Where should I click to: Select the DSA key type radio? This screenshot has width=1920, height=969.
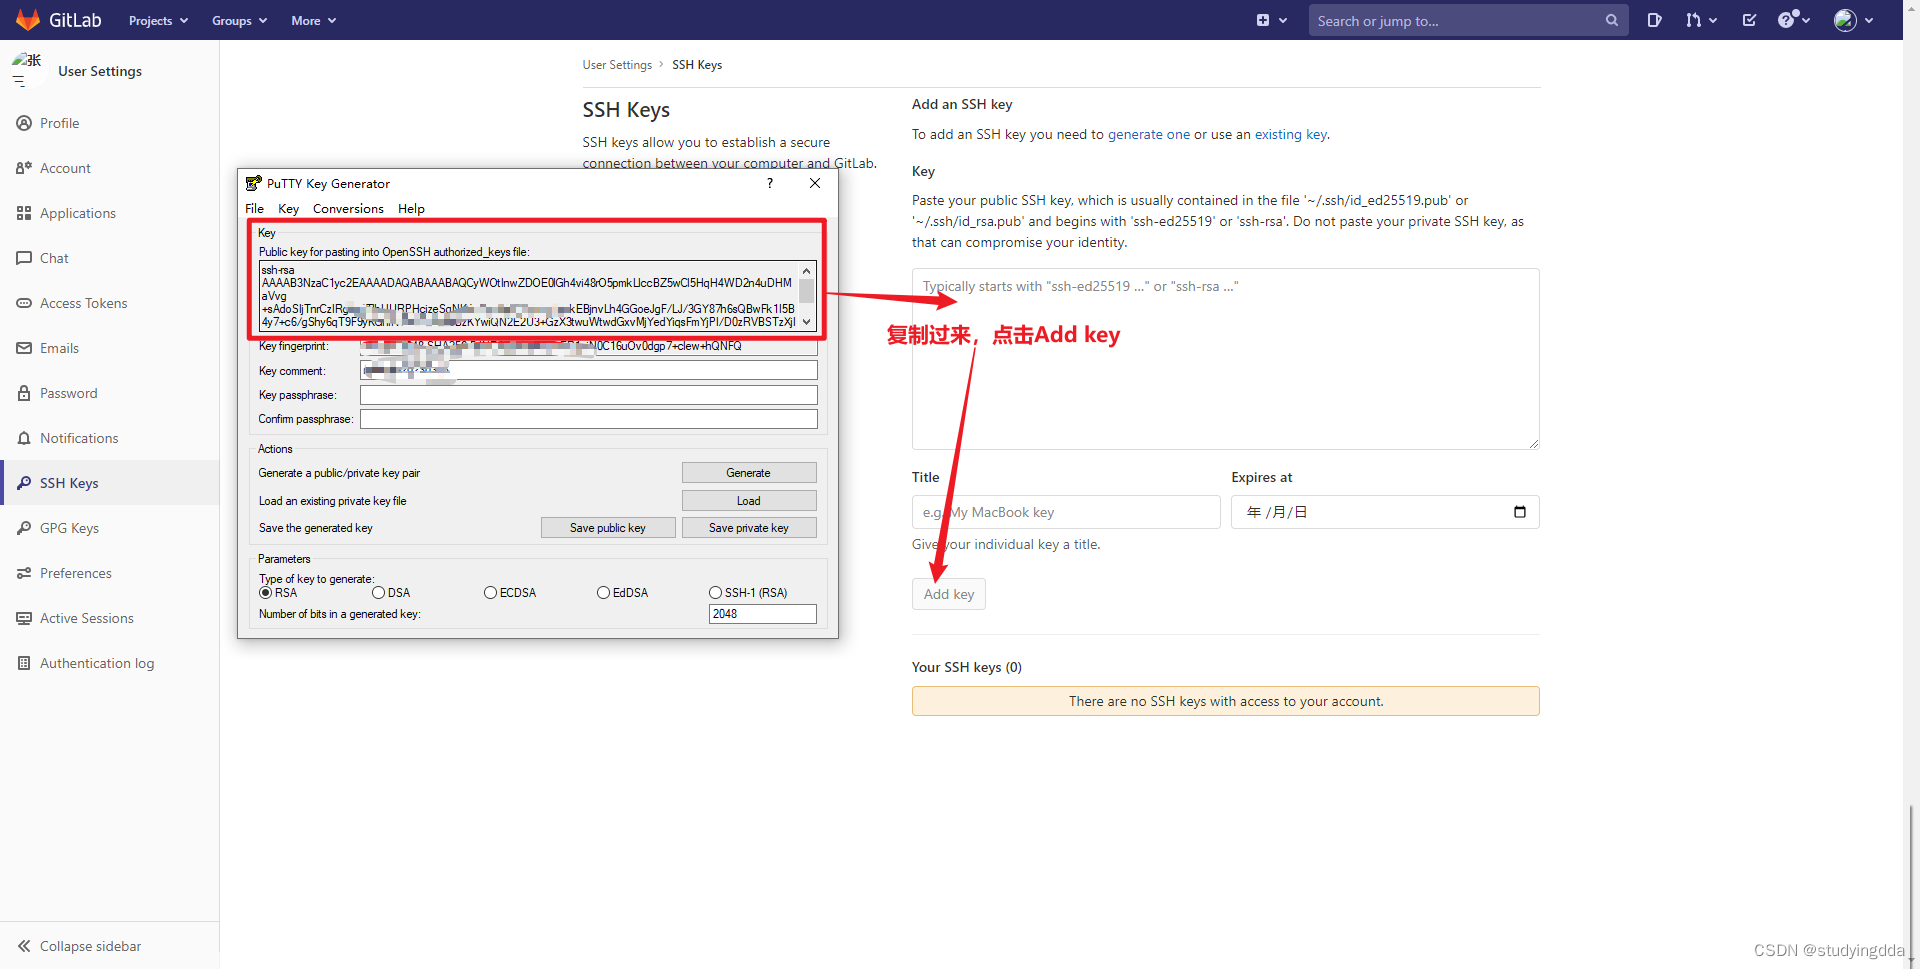379,593
